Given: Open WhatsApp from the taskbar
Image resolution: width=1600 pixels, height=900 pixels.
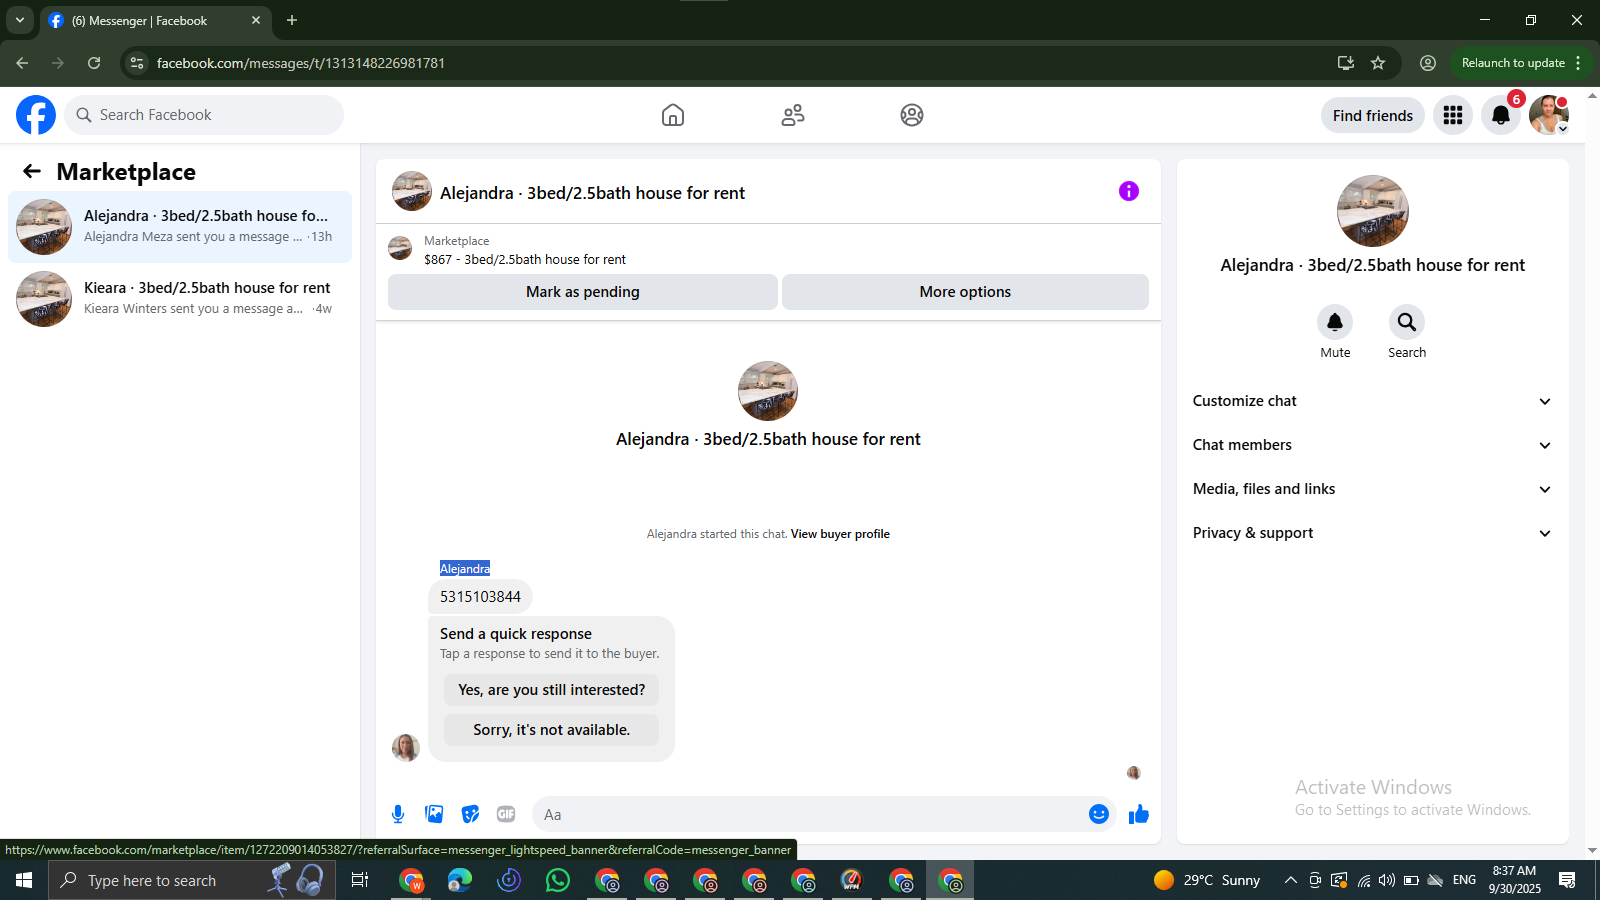Looking at the screenshot, I should pyautogui.click(x=558, y=880).
